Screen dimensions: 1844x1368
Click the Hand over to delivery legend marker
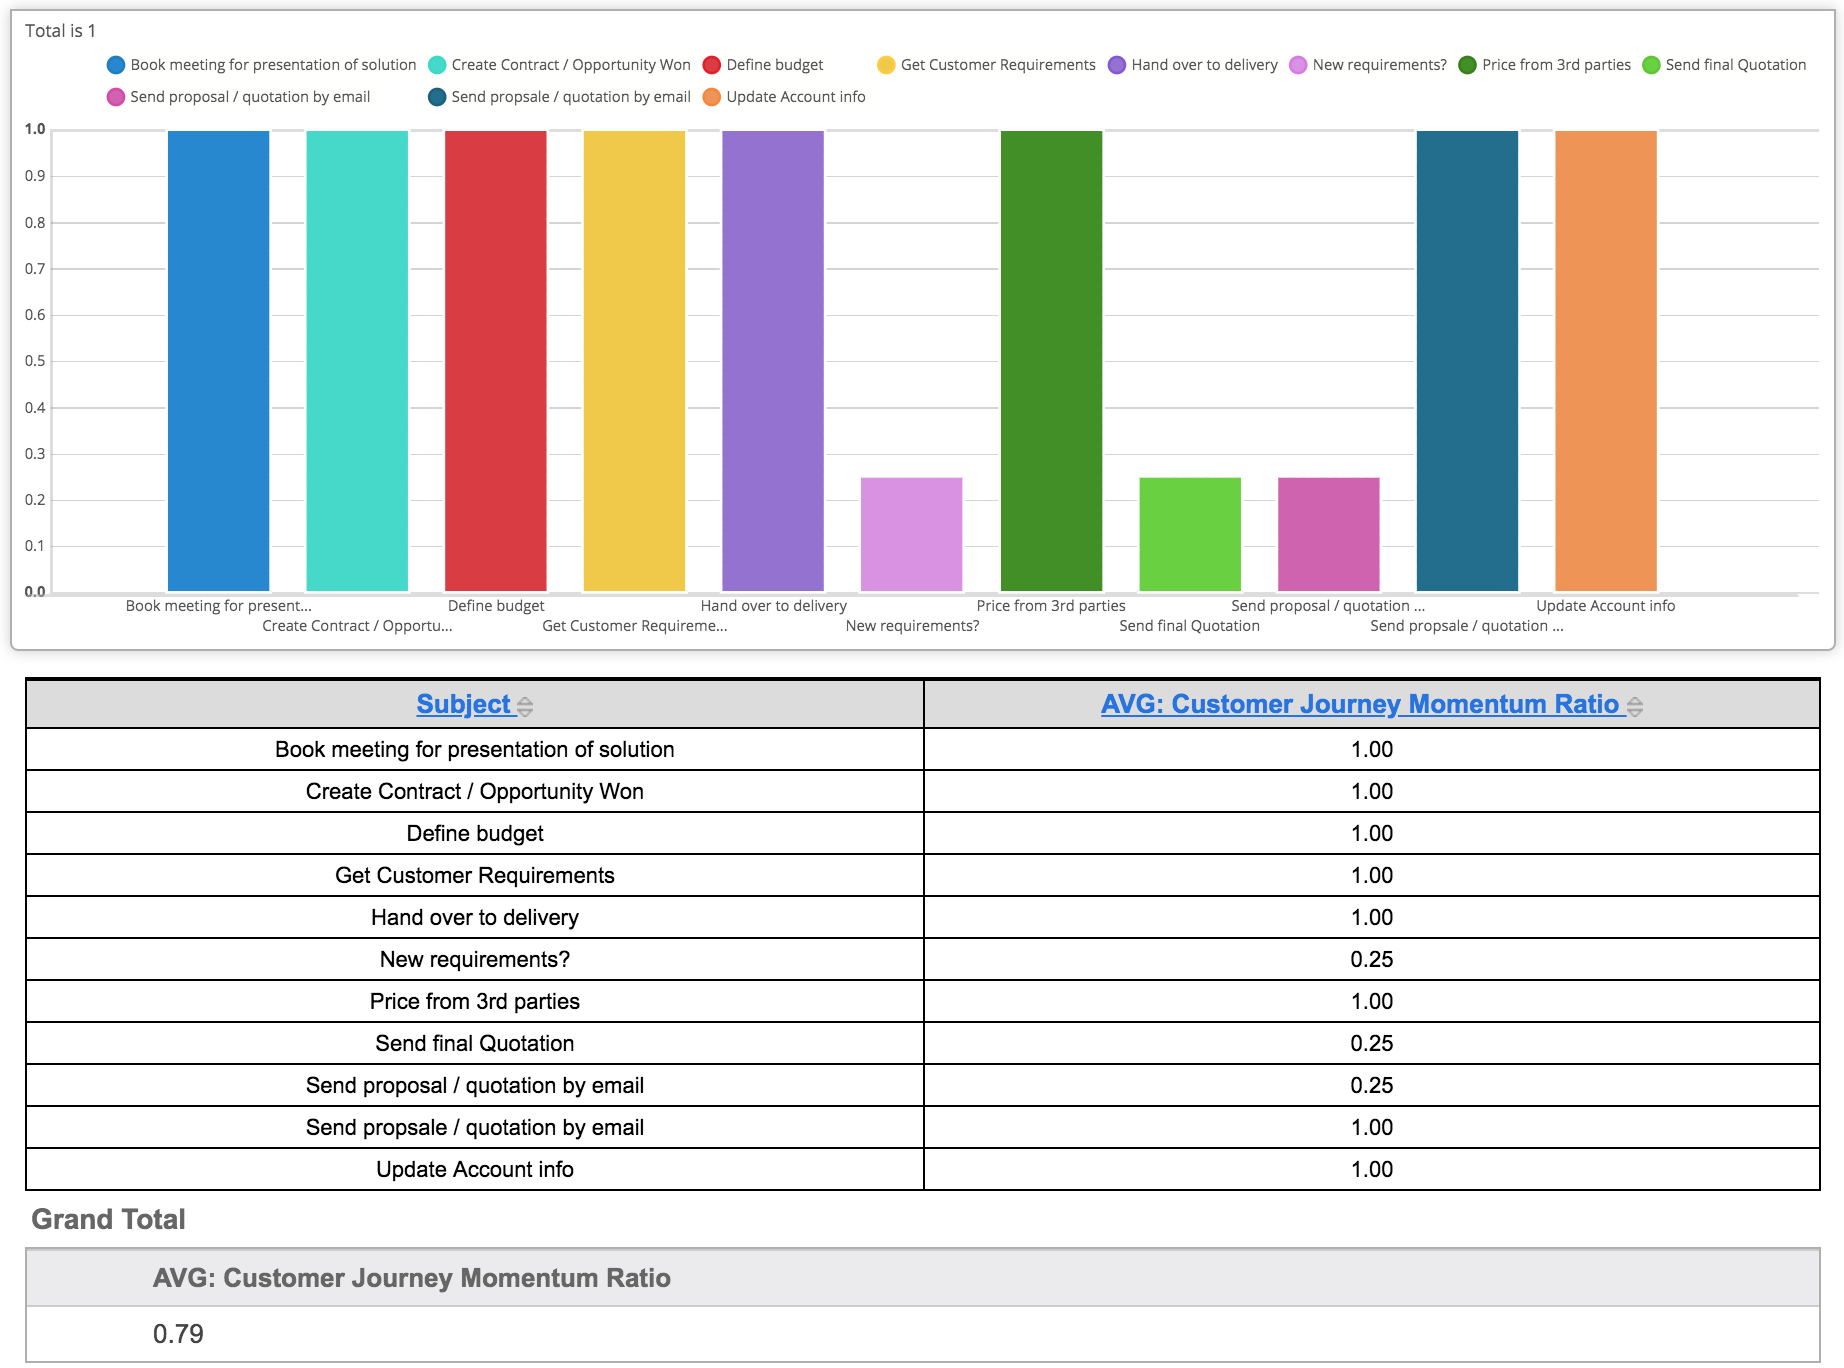point(1117,65)
